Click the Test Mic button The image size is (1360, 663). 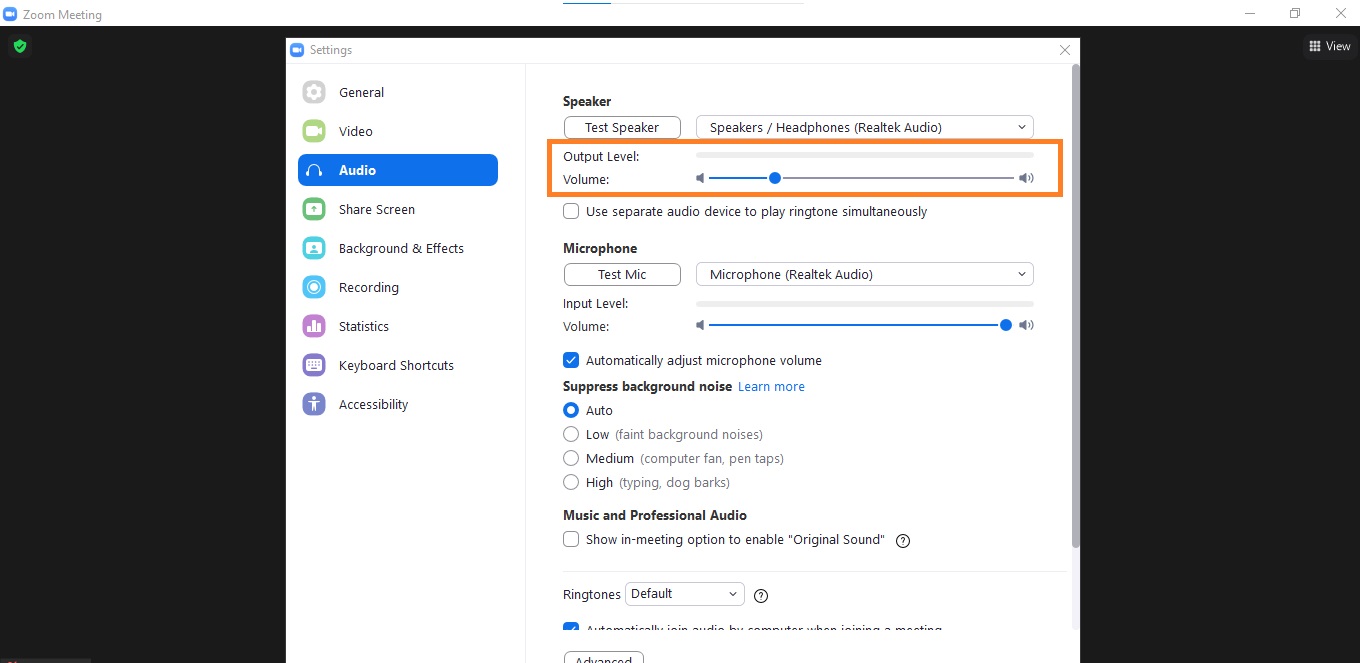coord(622,274)
